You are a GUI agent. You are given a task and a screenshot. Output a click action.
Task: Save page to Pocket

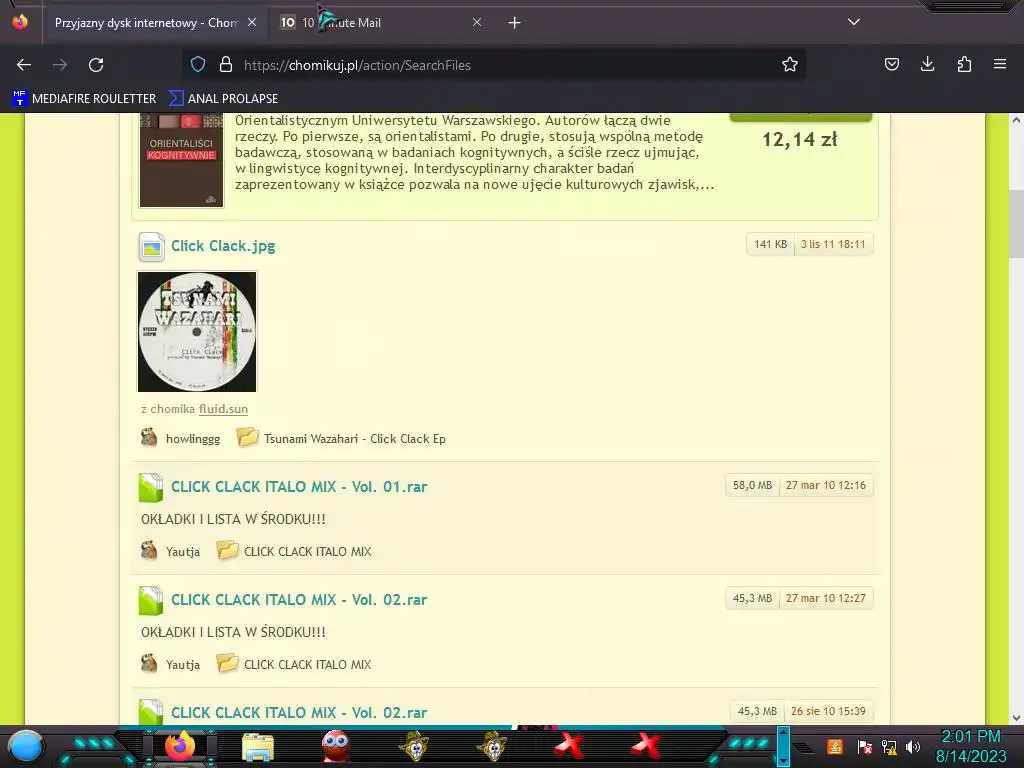[891, 65]
